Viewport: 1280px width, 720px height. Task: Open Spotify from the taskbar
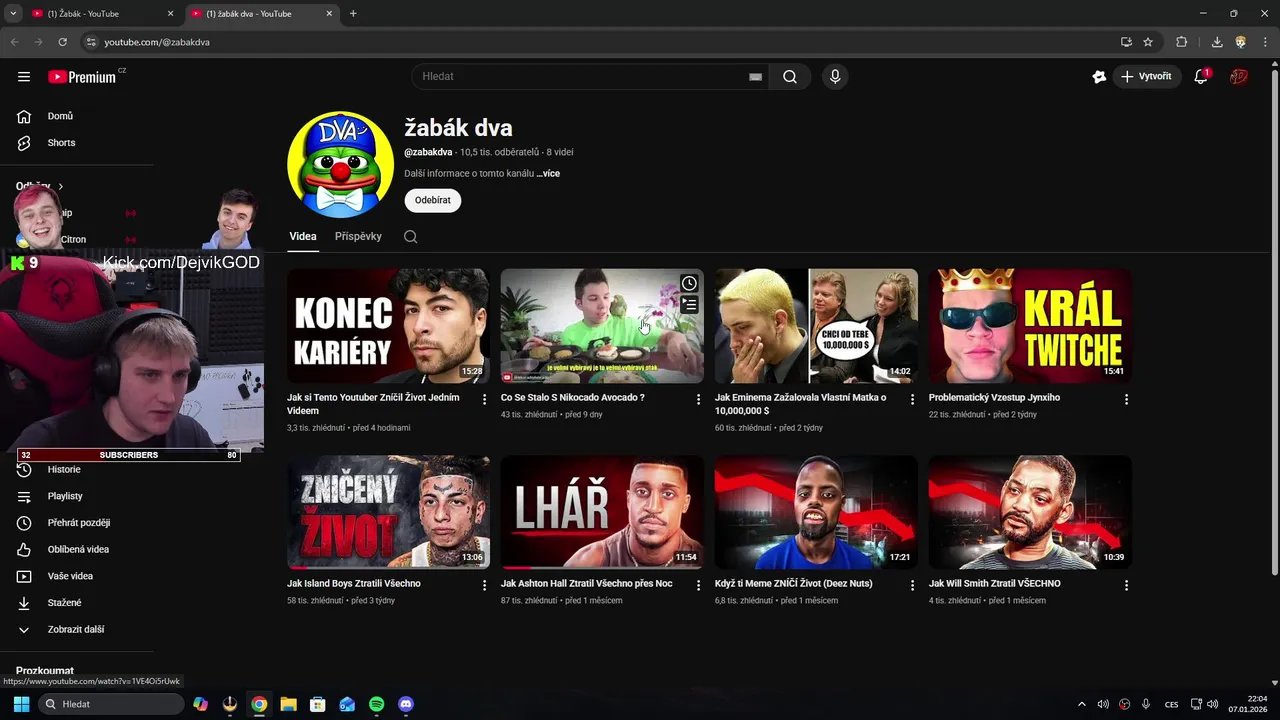(376, 704)
